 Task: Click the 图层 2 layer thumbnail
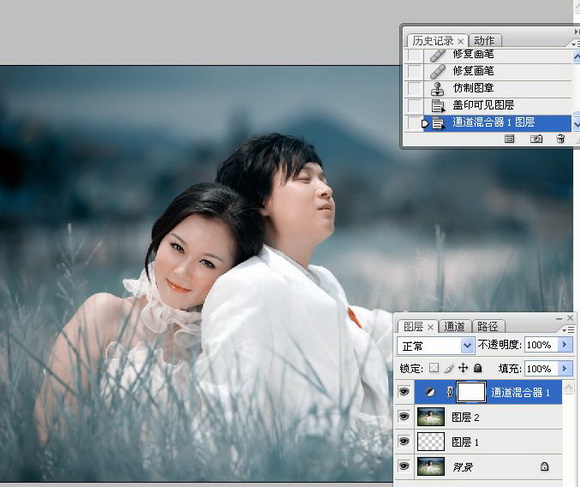pos(431,417)
